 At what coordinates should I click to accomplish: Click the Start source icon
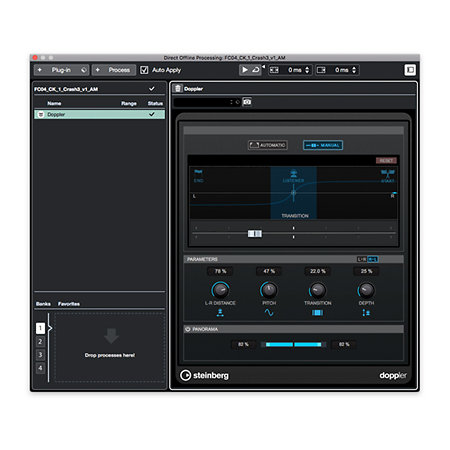[x=388, y=173]
